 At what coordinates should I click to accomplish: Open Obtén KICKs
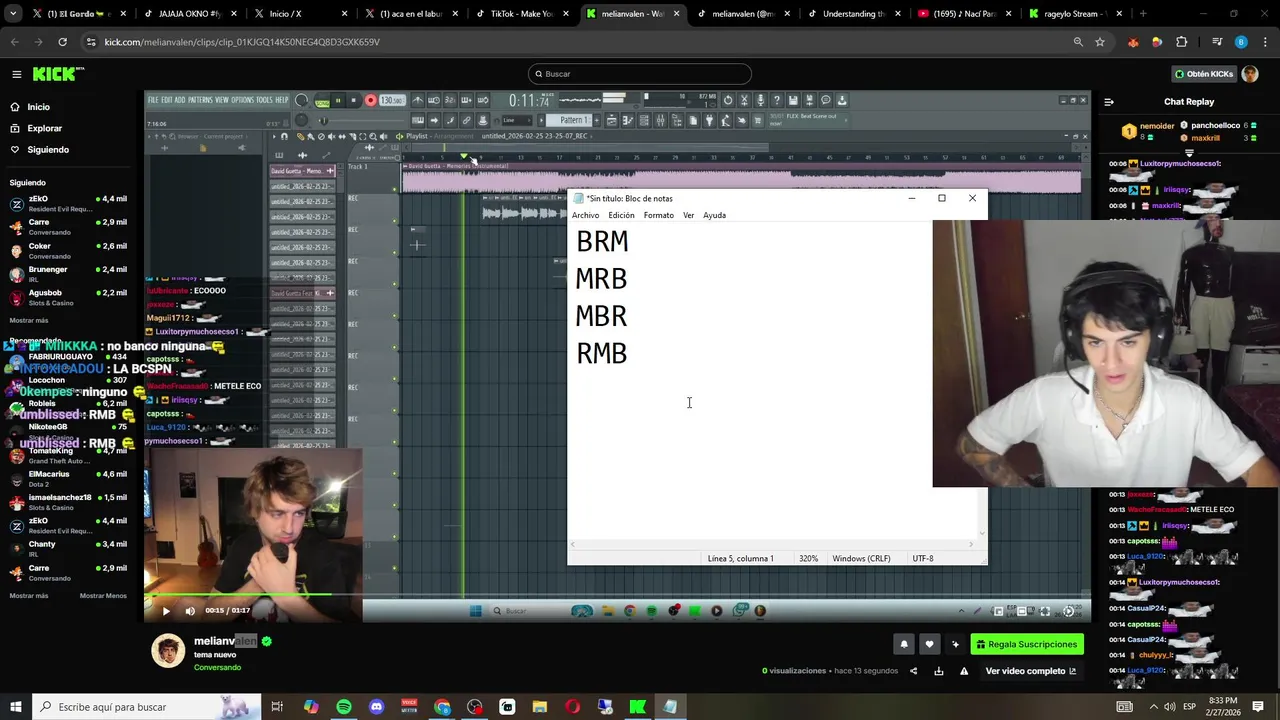pos(1204,74)
